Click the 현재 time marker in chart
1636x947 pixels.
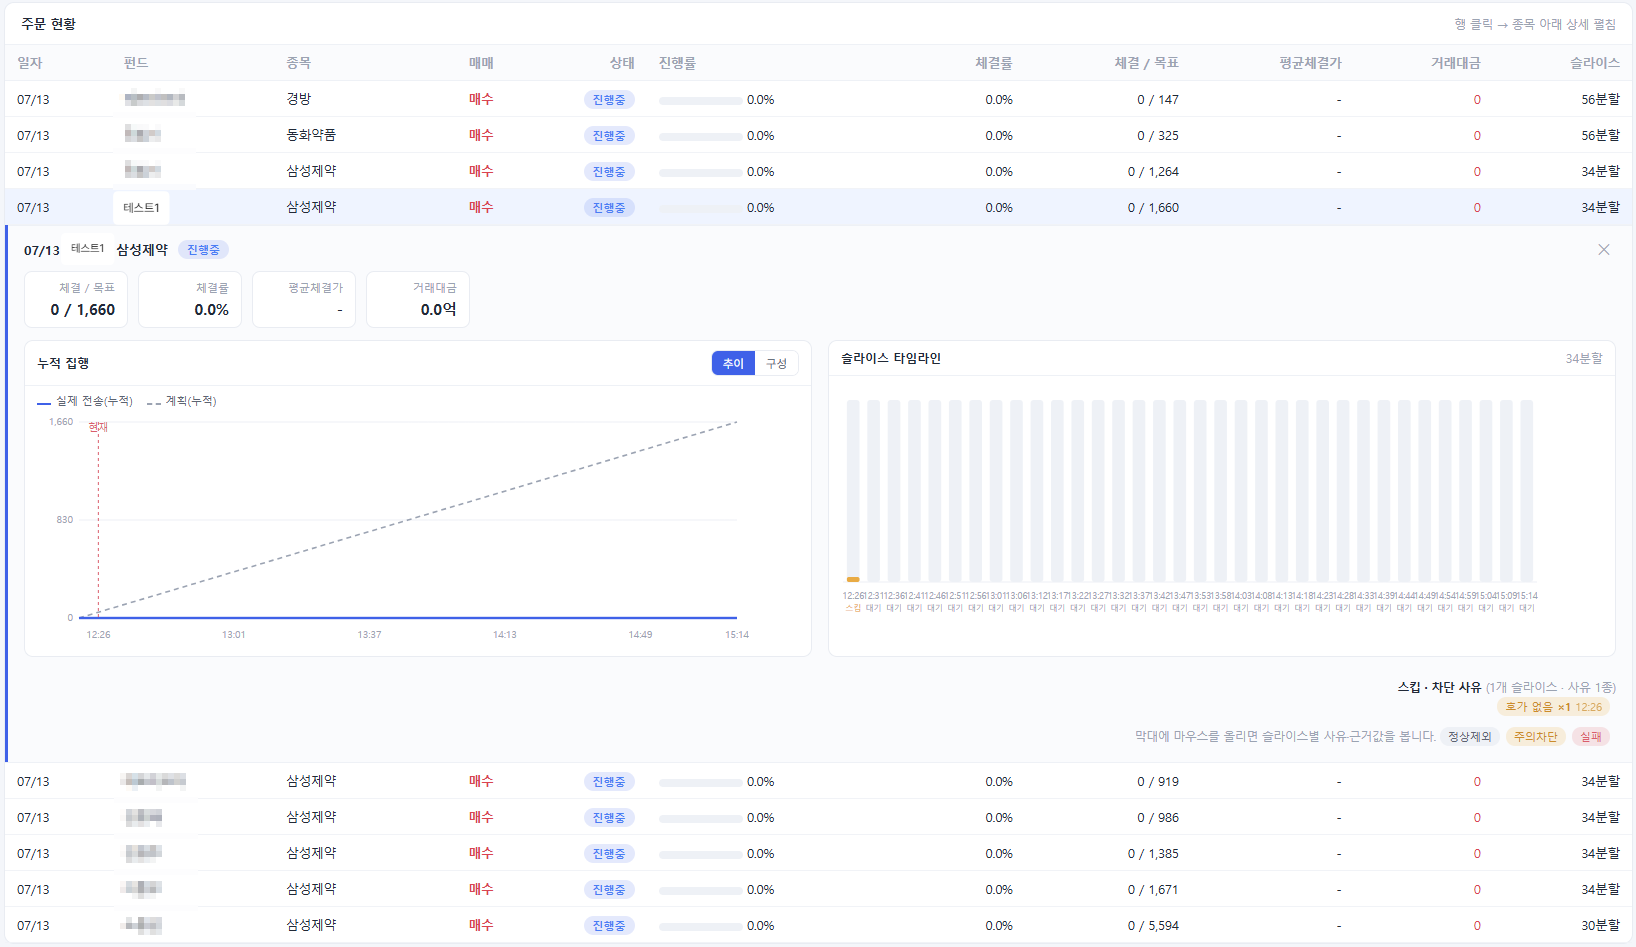point(98,427)
